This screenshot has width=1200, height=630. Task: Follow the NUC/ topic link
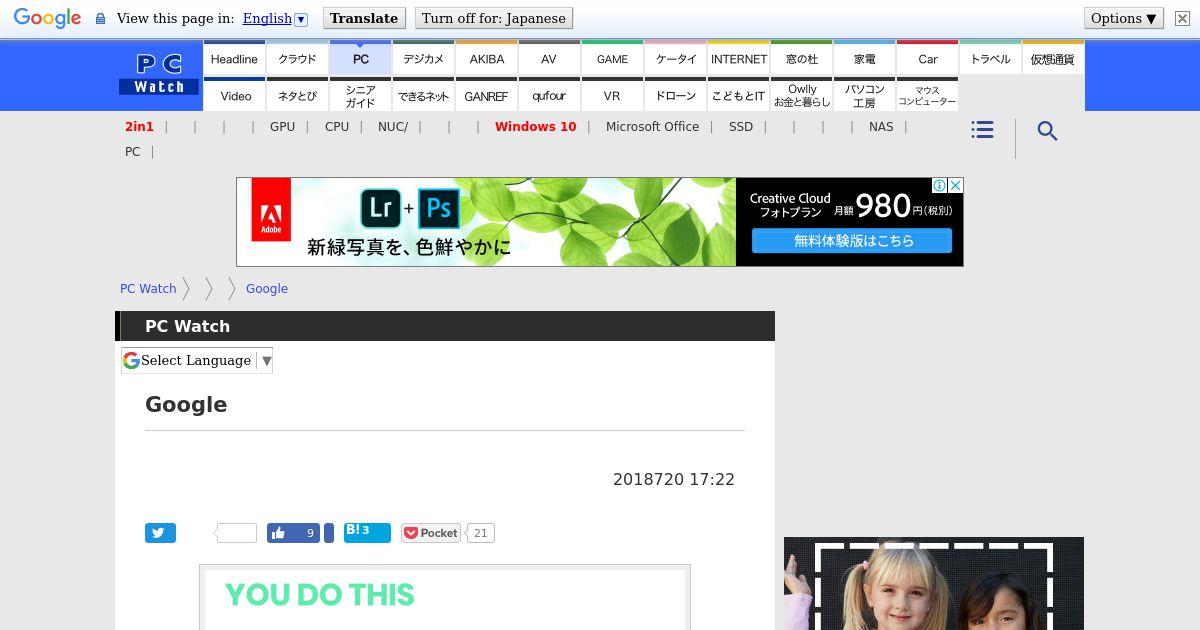393,126
